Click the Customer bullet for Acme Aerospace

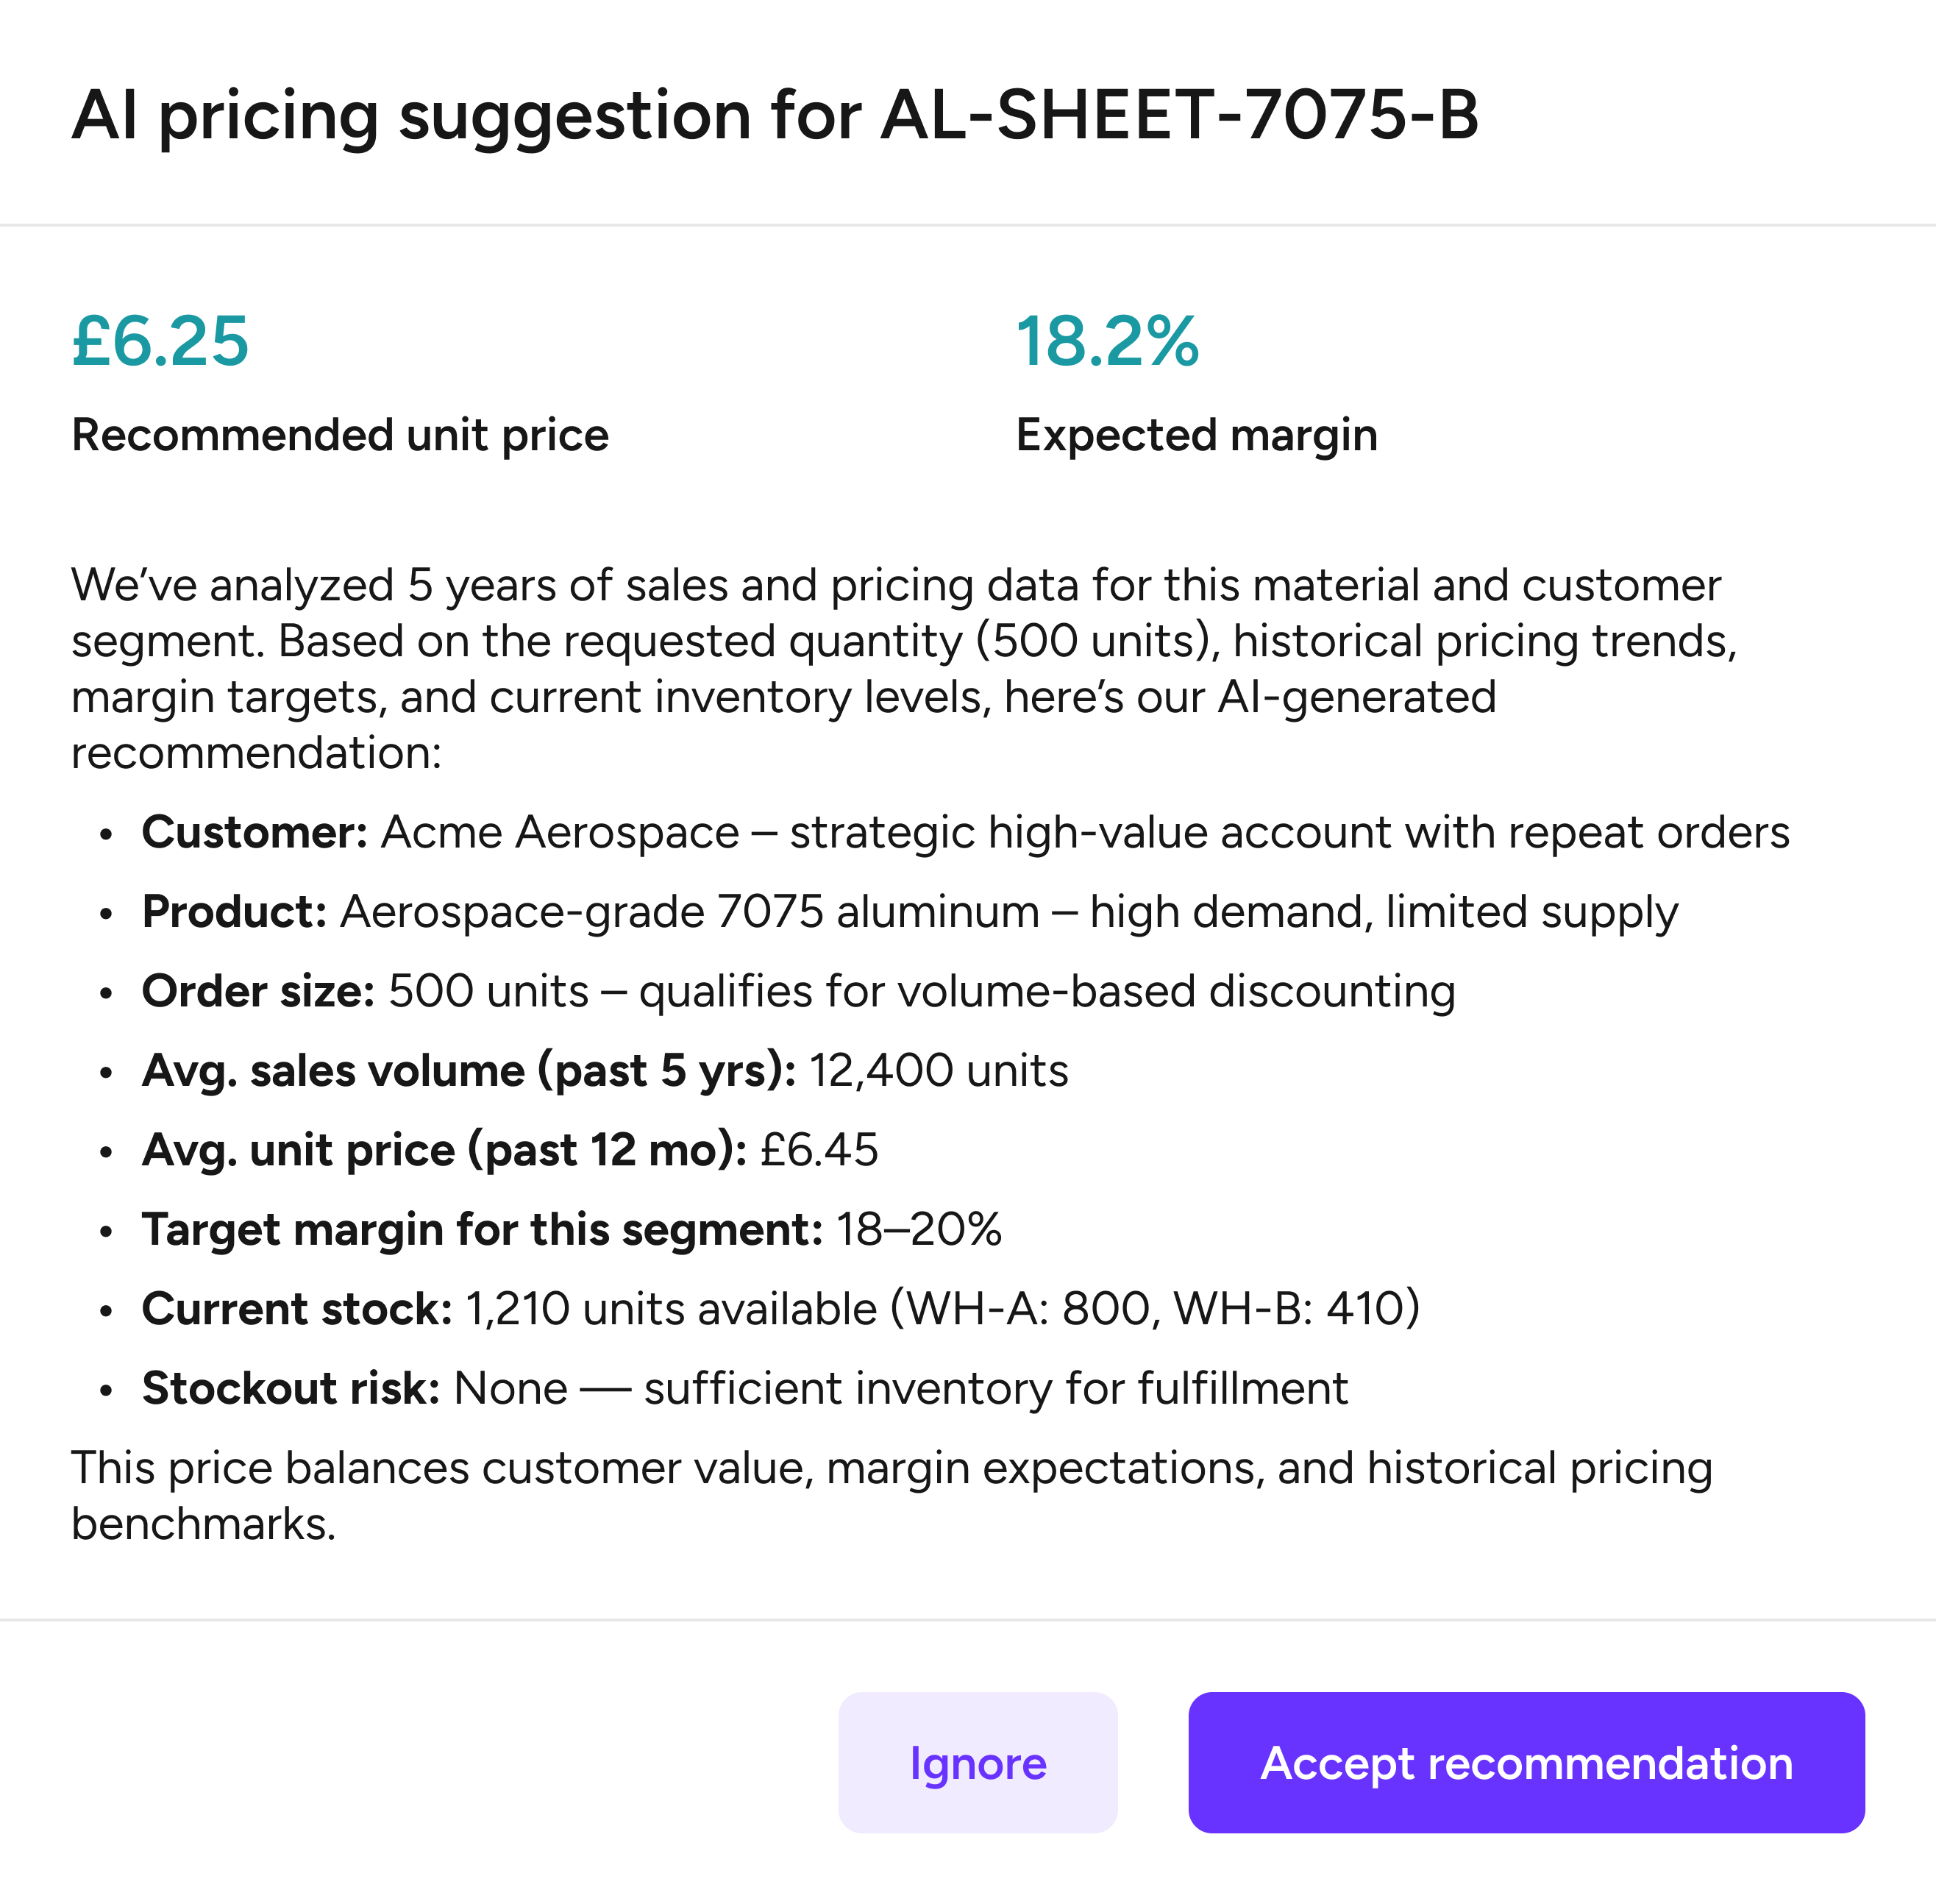965,832
